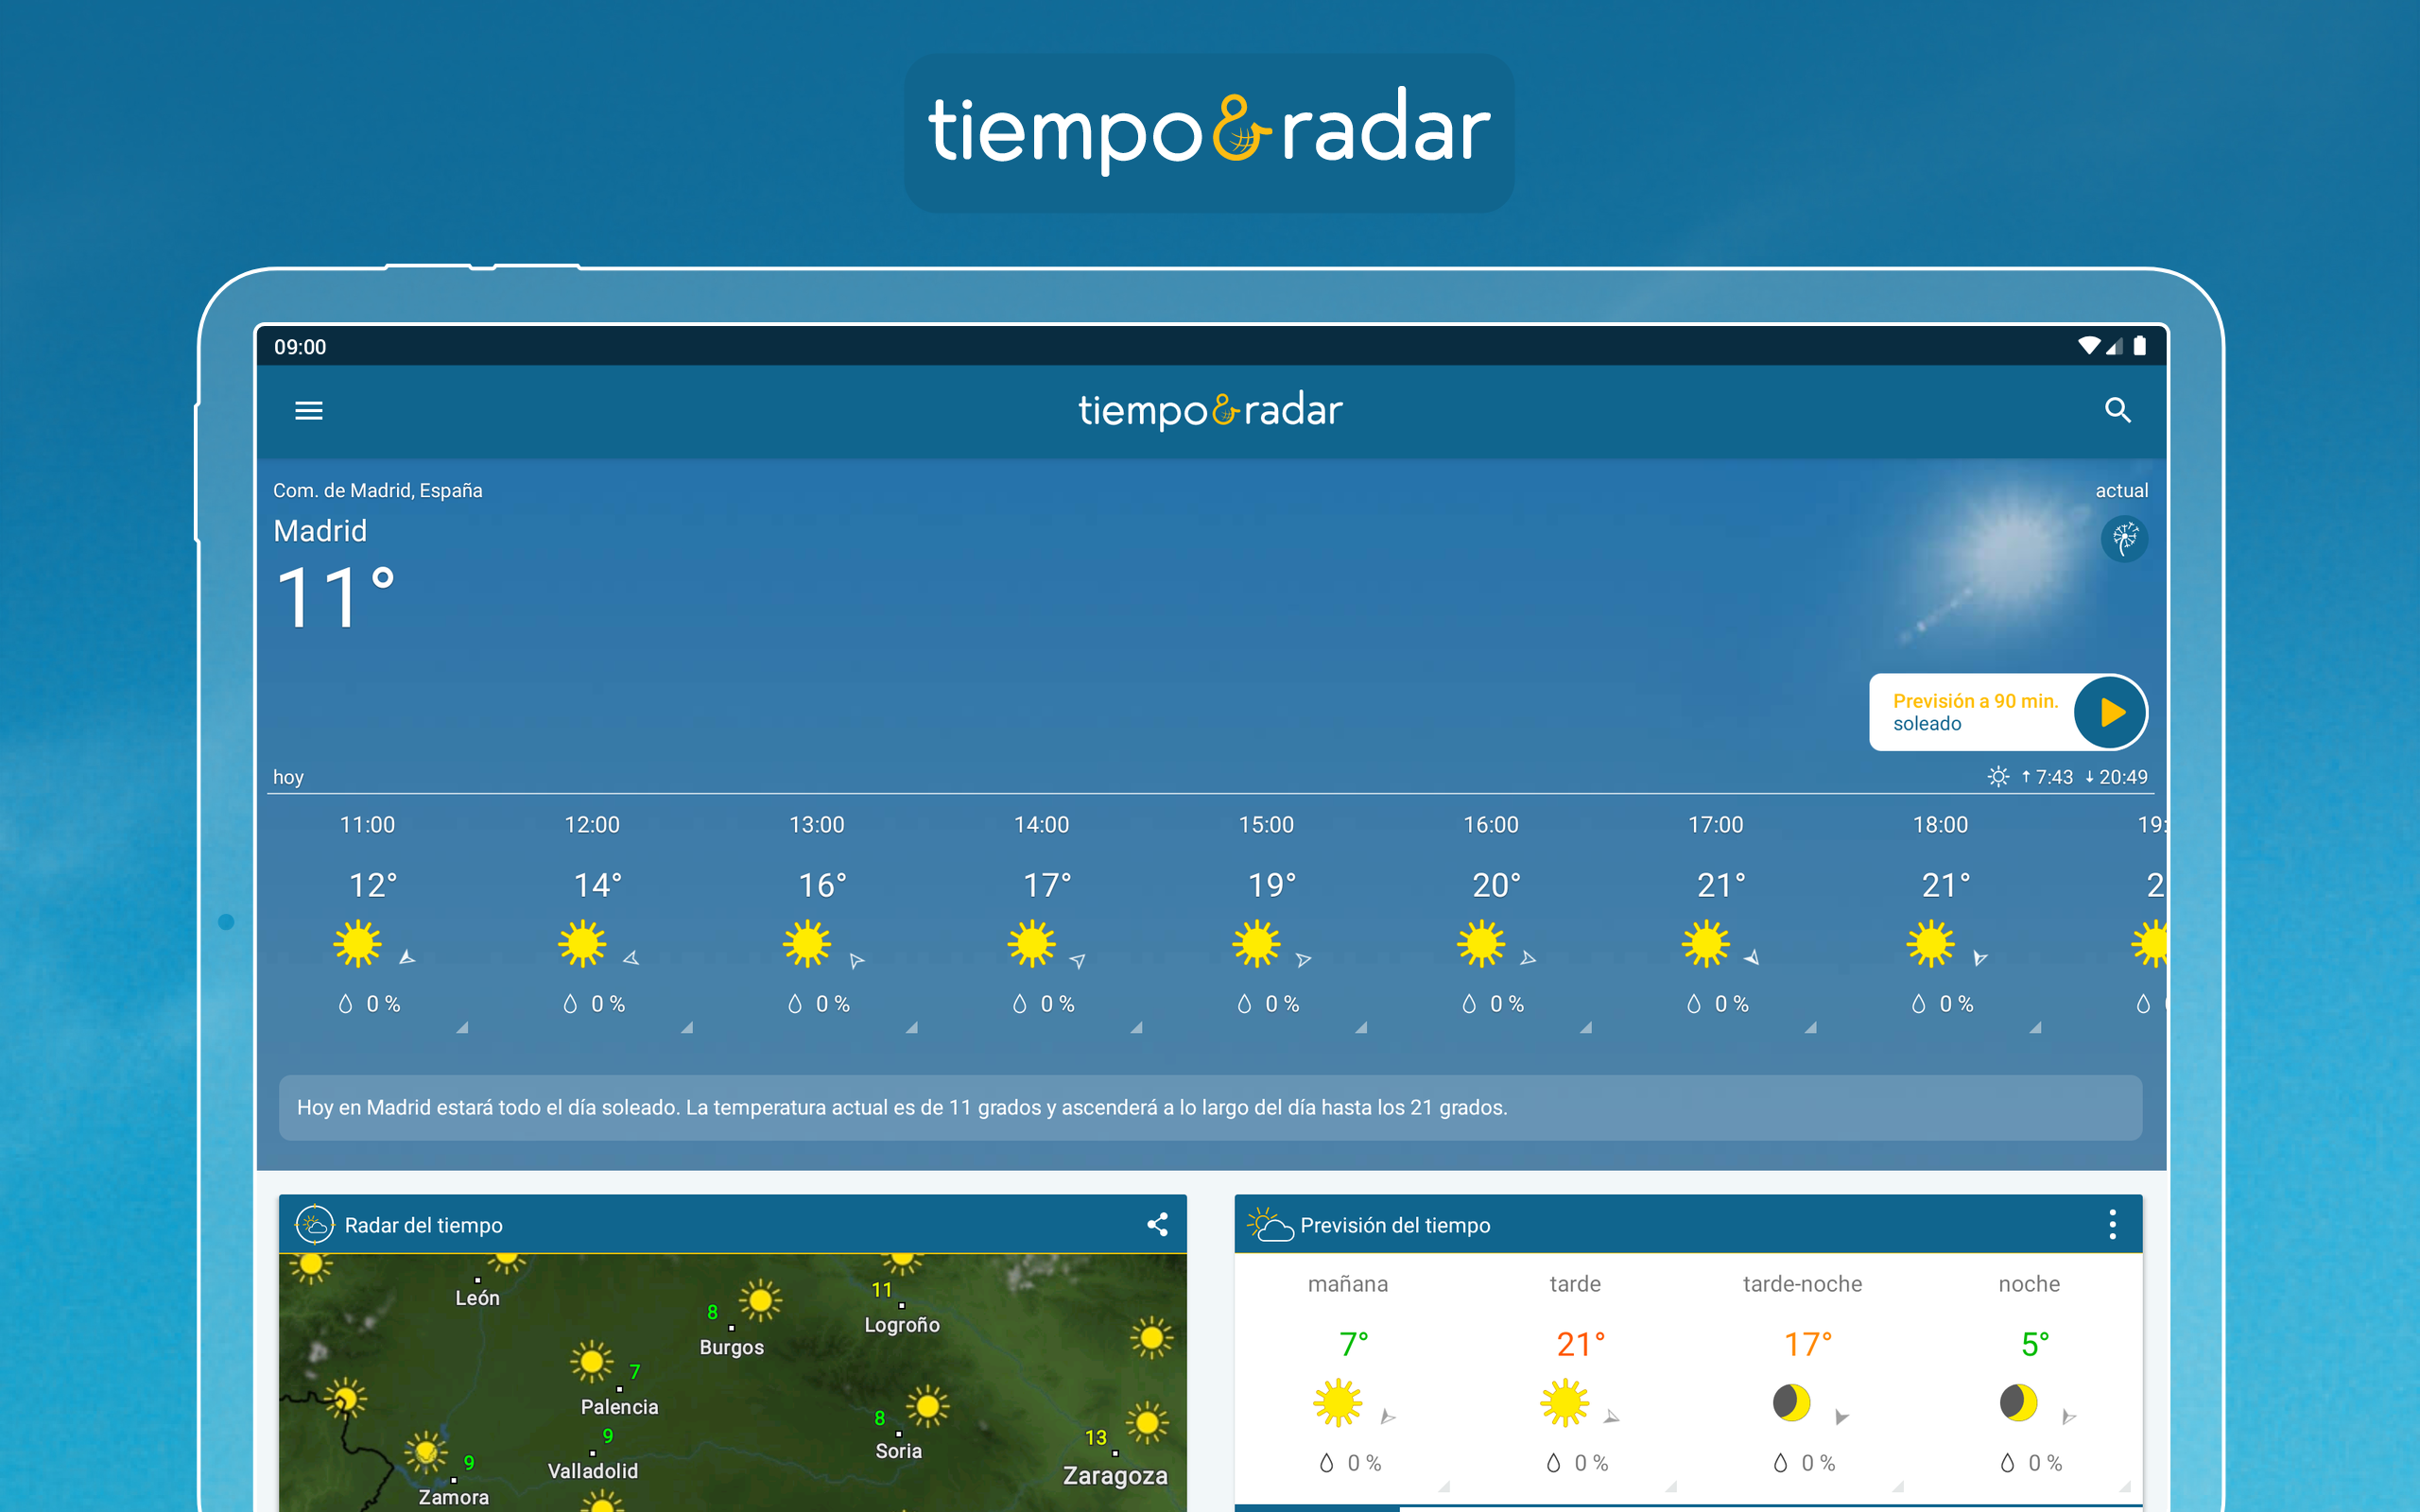Expand the 14:00 hourly forecast details
Screen dimensions: 2420x1512
tap(1136, 1027)
